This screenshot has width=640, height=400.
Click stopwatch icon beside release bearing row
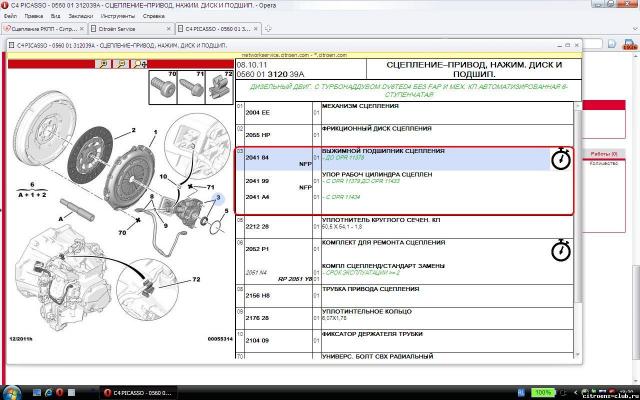tap(560, 159)
